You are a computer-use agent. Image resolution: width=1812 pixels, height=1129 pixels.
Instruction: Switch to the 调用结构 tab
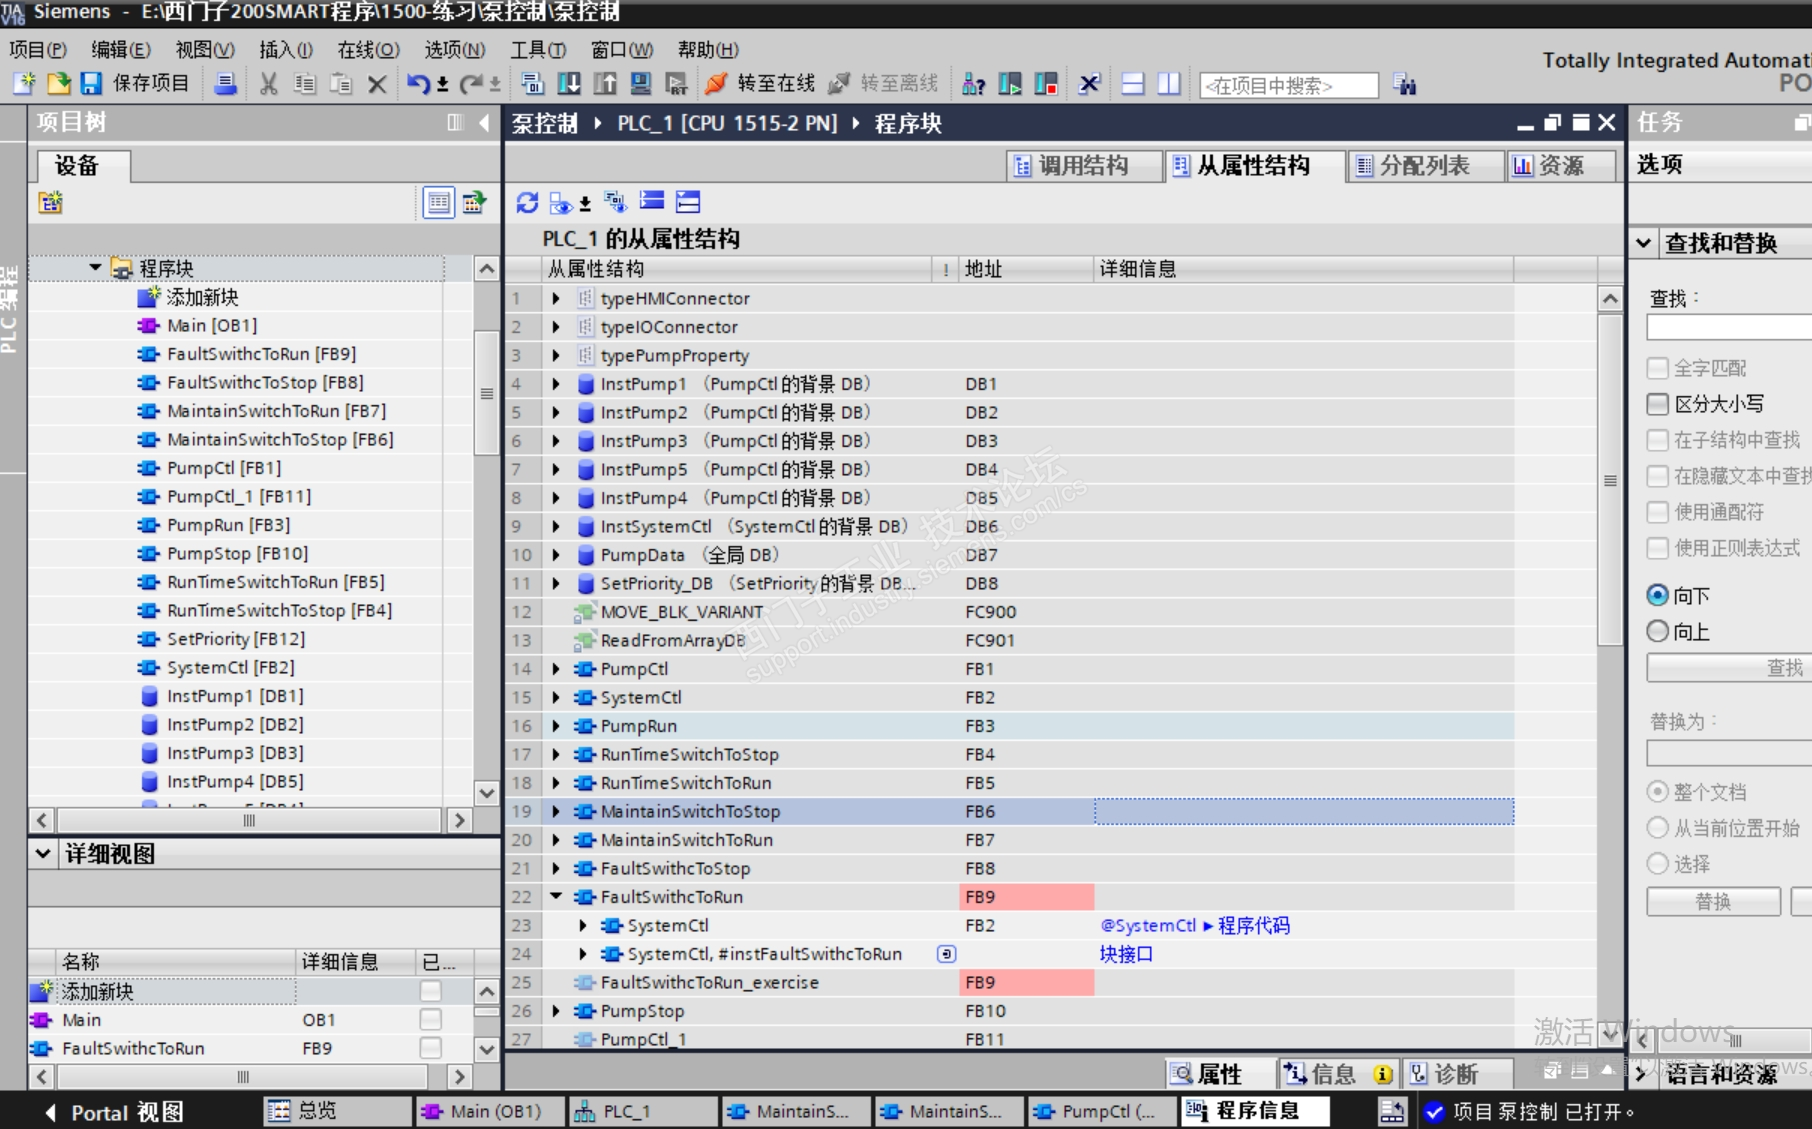click(1084, 166)
